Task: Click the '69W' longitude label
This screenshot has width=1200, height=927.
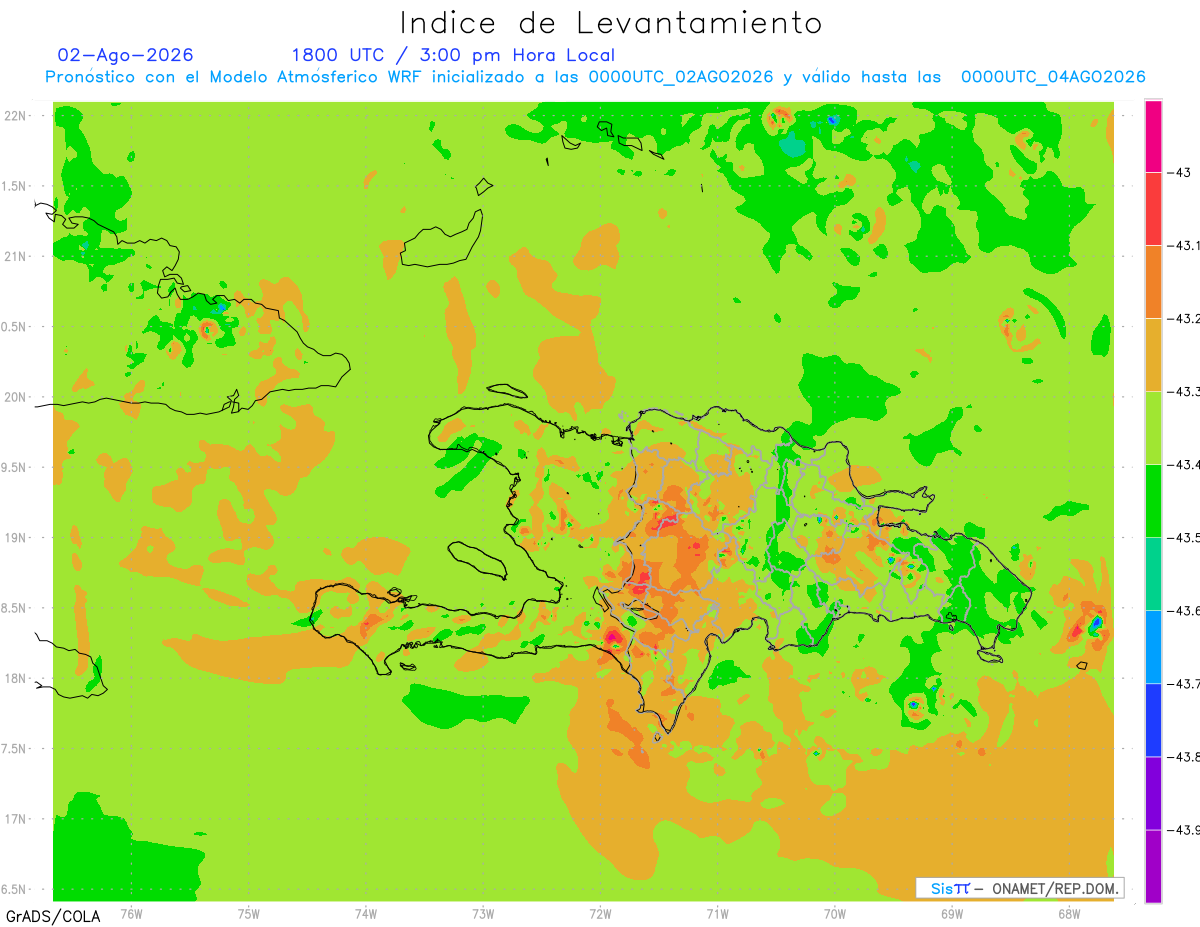Action: pos(952,914)
